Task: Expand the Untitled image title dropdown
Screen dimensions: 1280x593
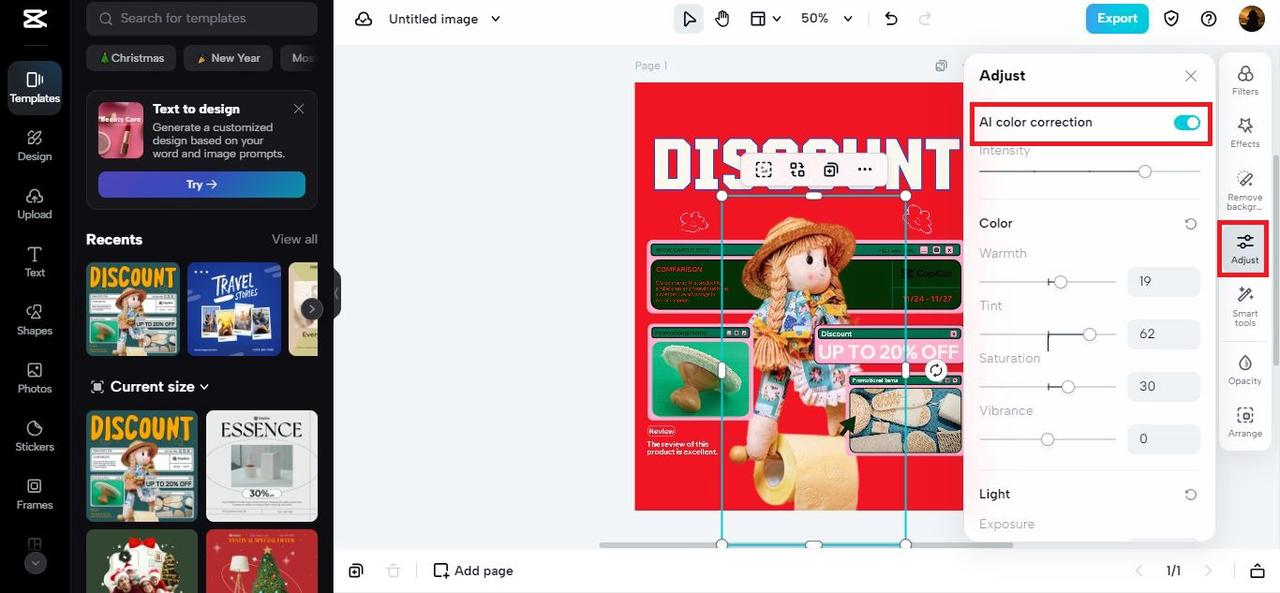Action: click(x=496, y=19)
